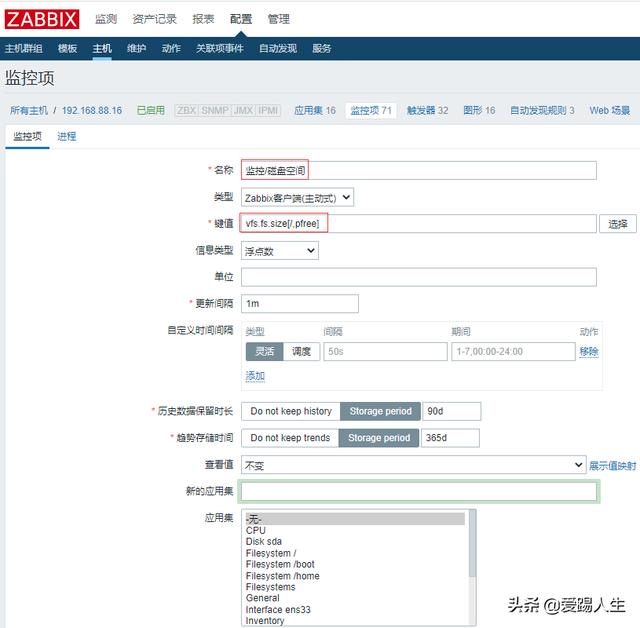Image resolution: width=640 pixels, height=628 pixels.
Task: Select CPU in application list
Action: 355,530
